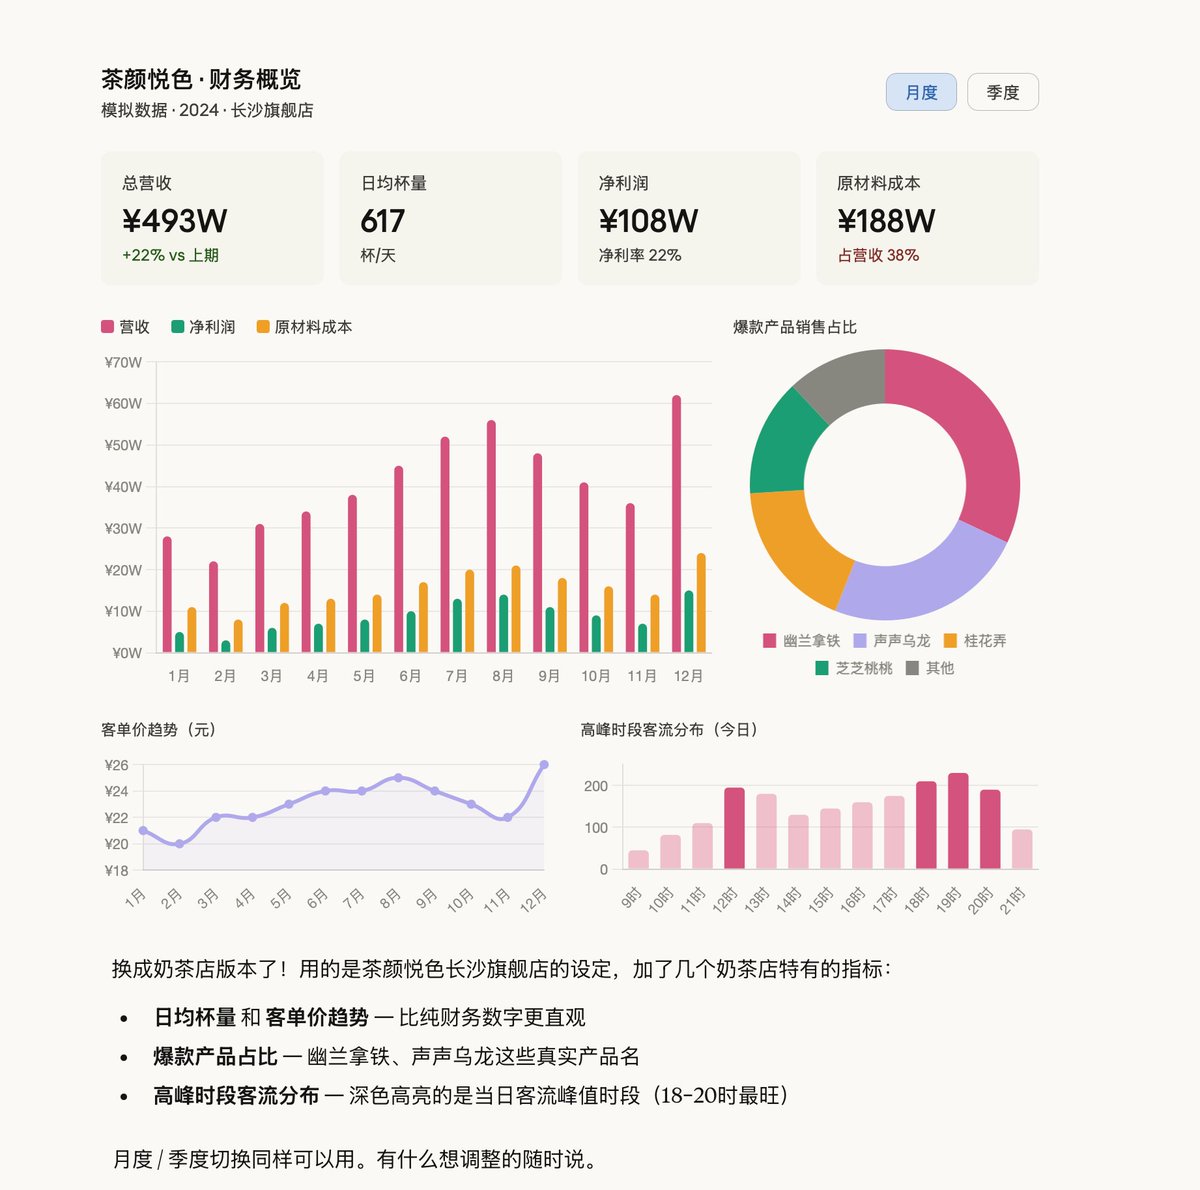Open the 日均杯量 617 card

450,218
